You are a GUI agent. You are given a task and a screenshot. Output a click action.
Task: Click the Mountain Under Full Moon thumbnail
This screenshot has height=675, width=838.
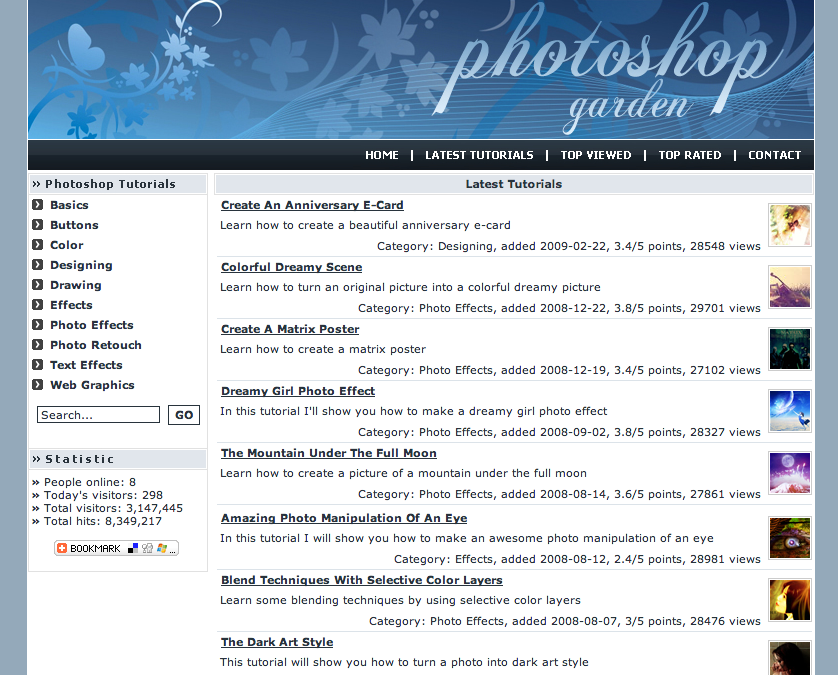coord(790,474)
